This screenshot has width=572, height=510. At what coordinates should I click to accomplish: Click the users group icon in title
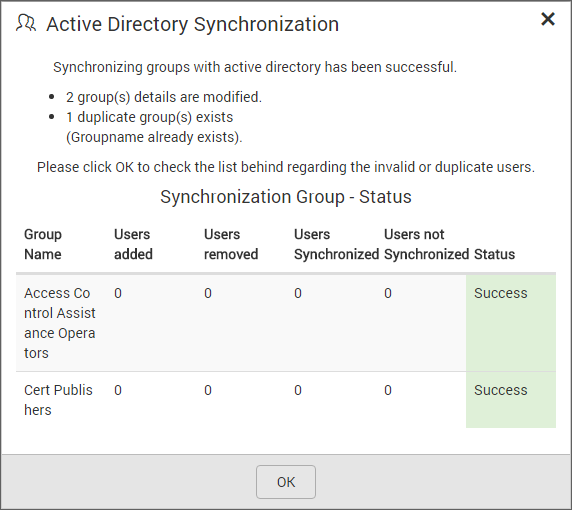26,23
